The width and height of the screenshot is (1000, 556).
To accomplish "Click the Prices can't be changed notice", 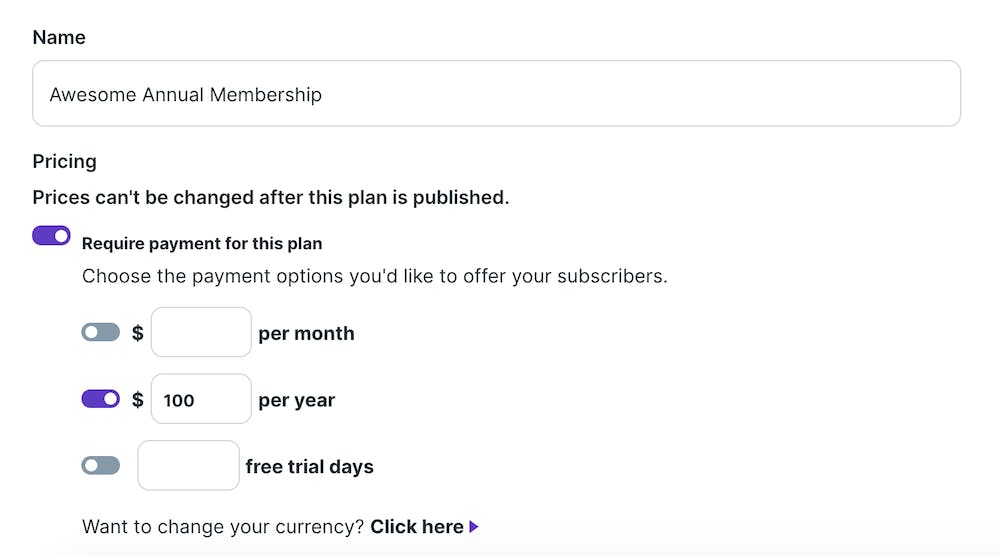I will (271, 198).
